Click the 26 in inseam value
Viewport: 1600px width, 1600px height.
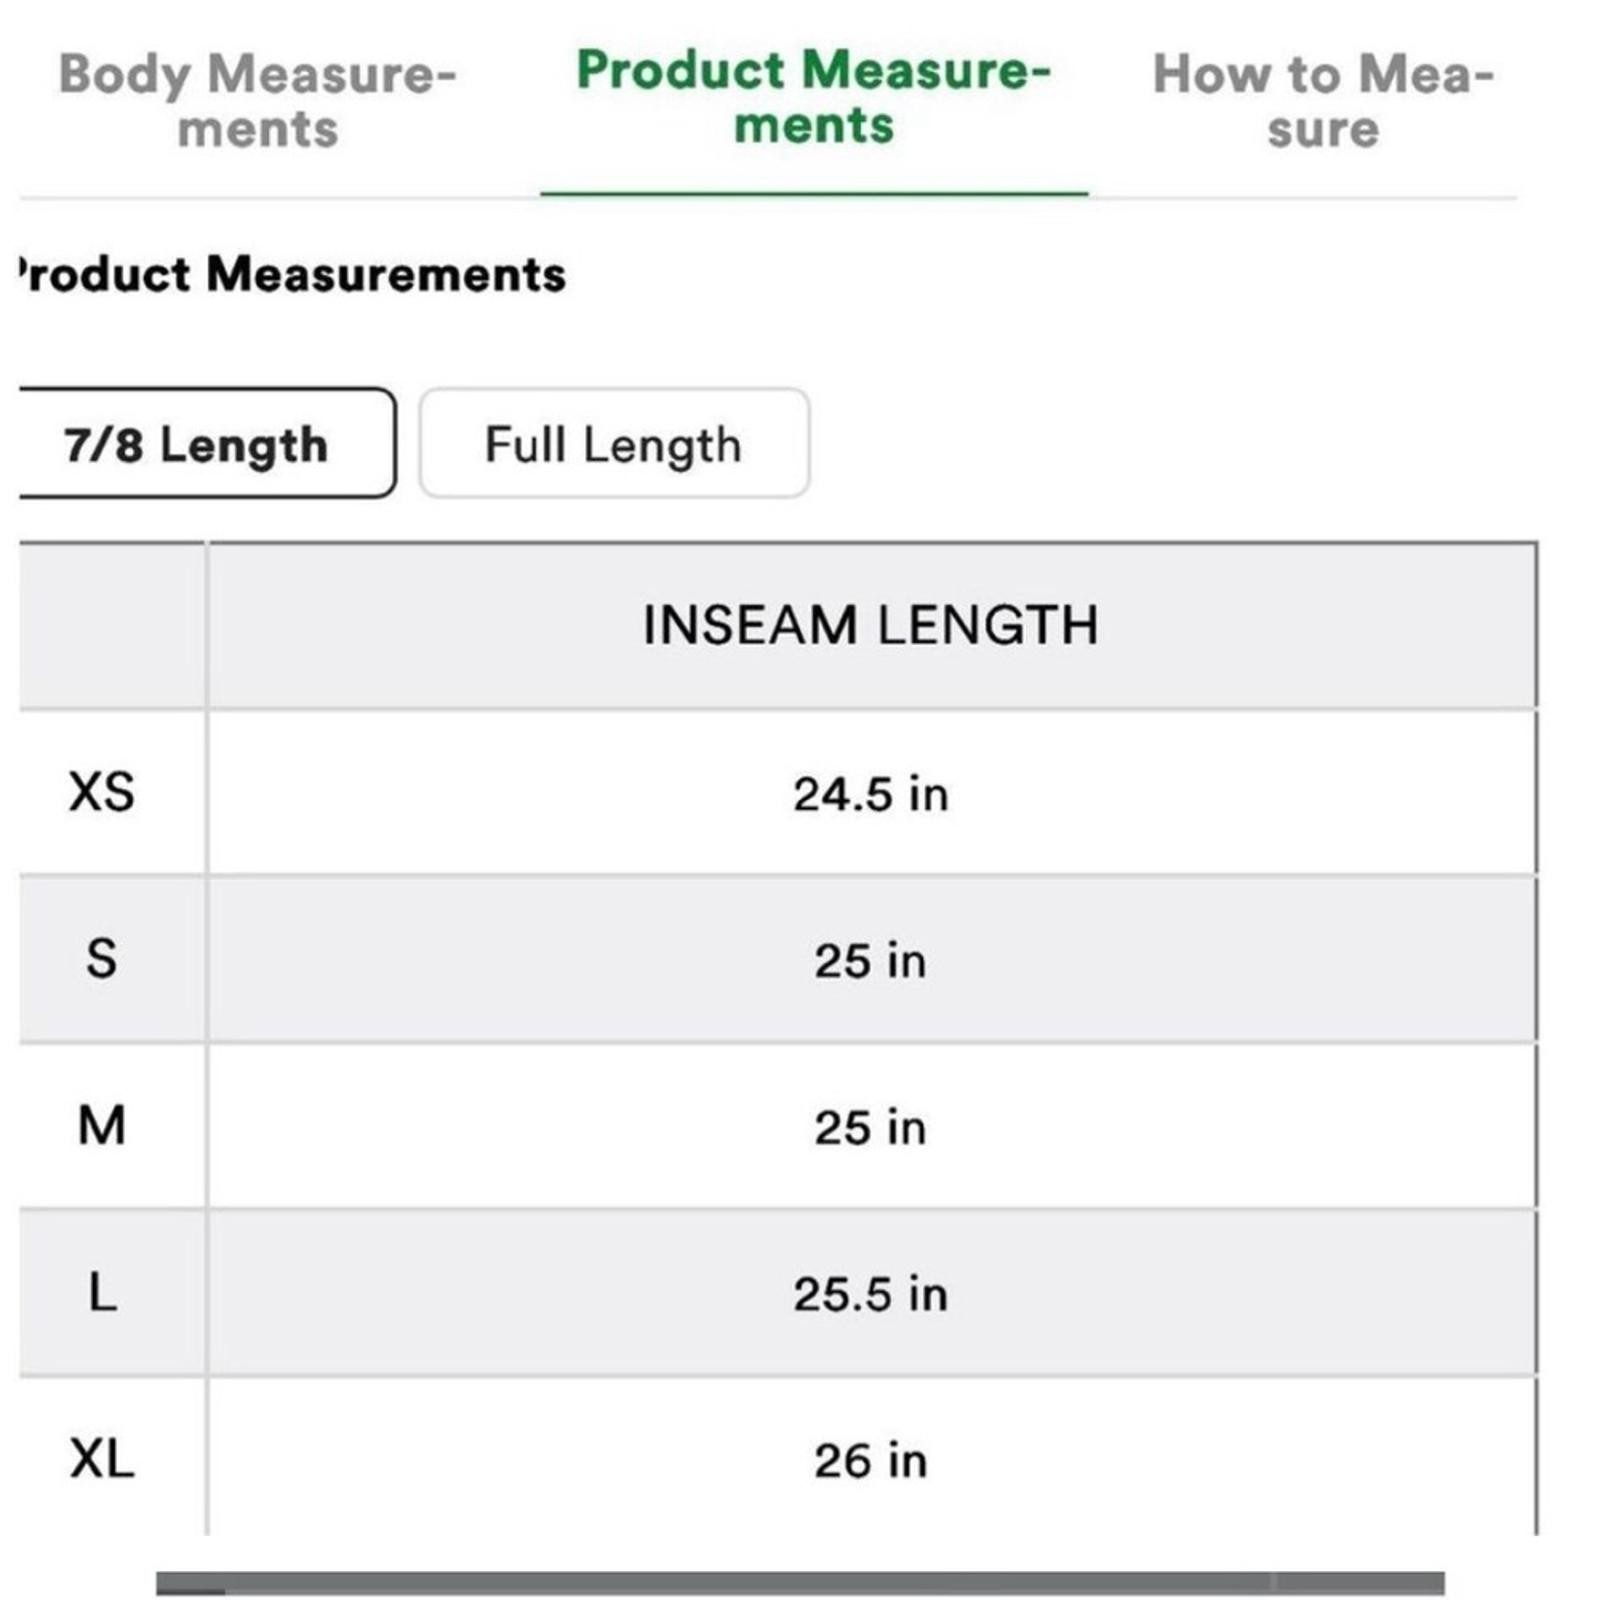click(x=870, y=1461)
